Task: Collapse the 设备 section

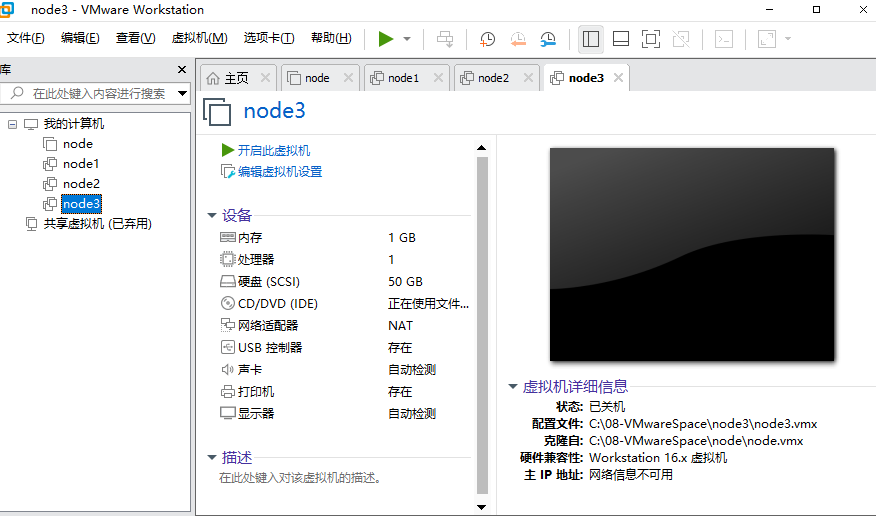Action: pyautogui.click(x=212, y=215)
